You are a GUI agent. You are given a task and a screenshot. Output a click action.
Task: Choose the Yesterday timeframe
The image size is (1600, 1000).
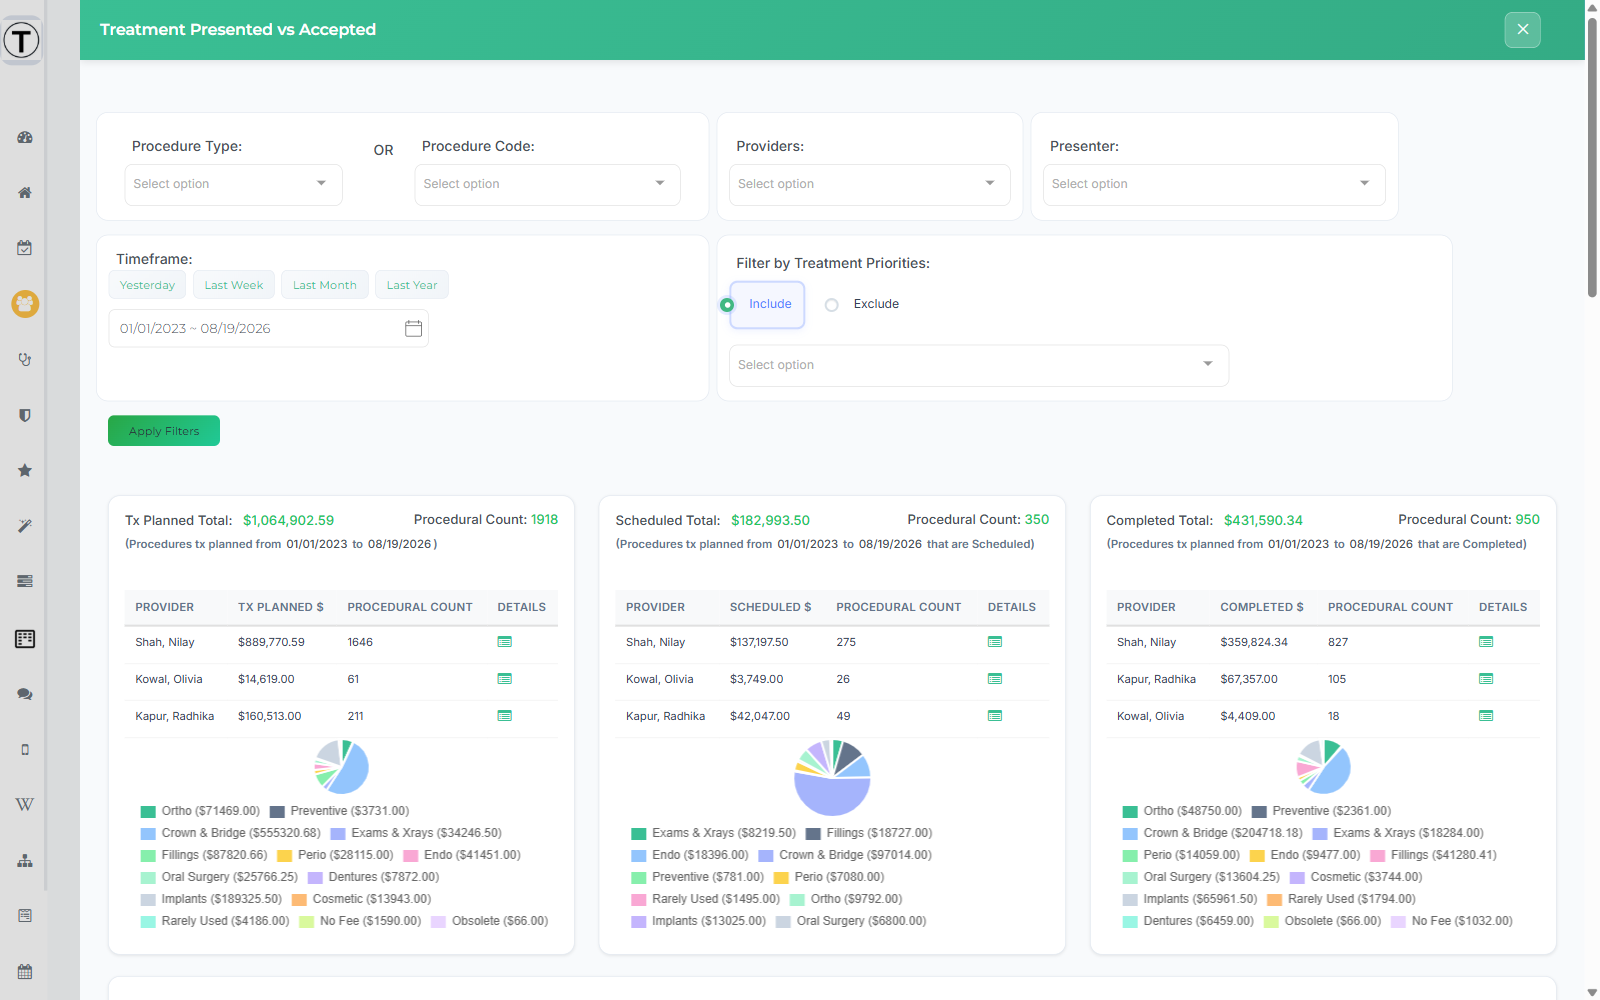click(148, 285)
